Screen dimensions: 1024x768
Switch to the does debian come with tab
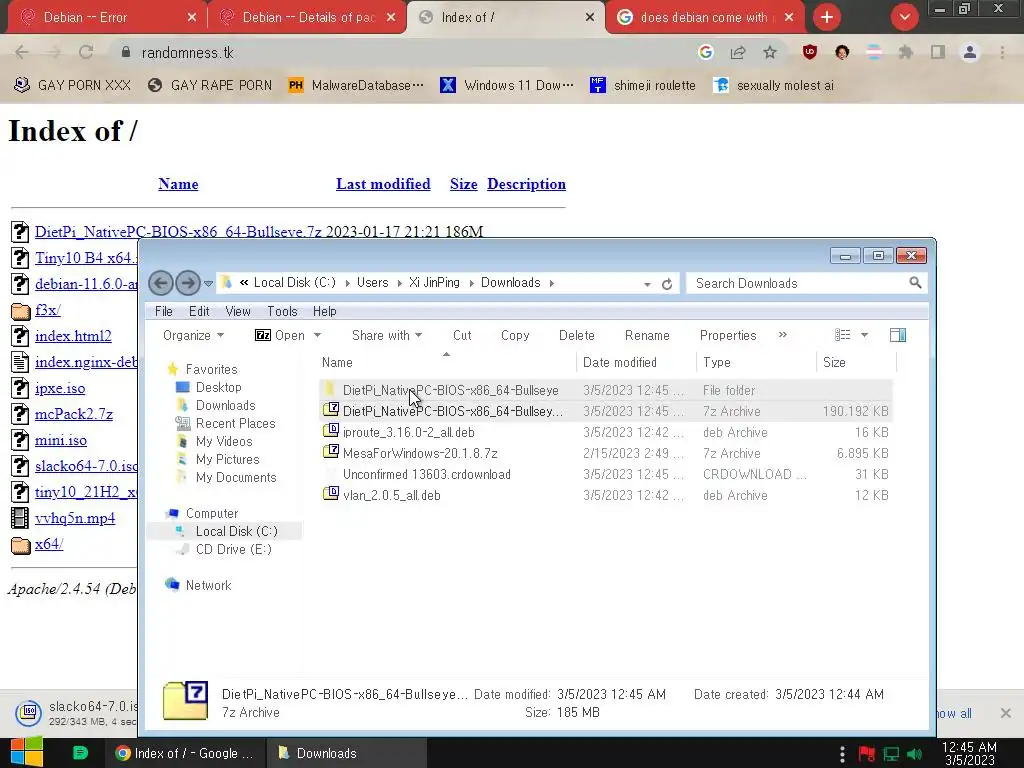pos(704,18)
